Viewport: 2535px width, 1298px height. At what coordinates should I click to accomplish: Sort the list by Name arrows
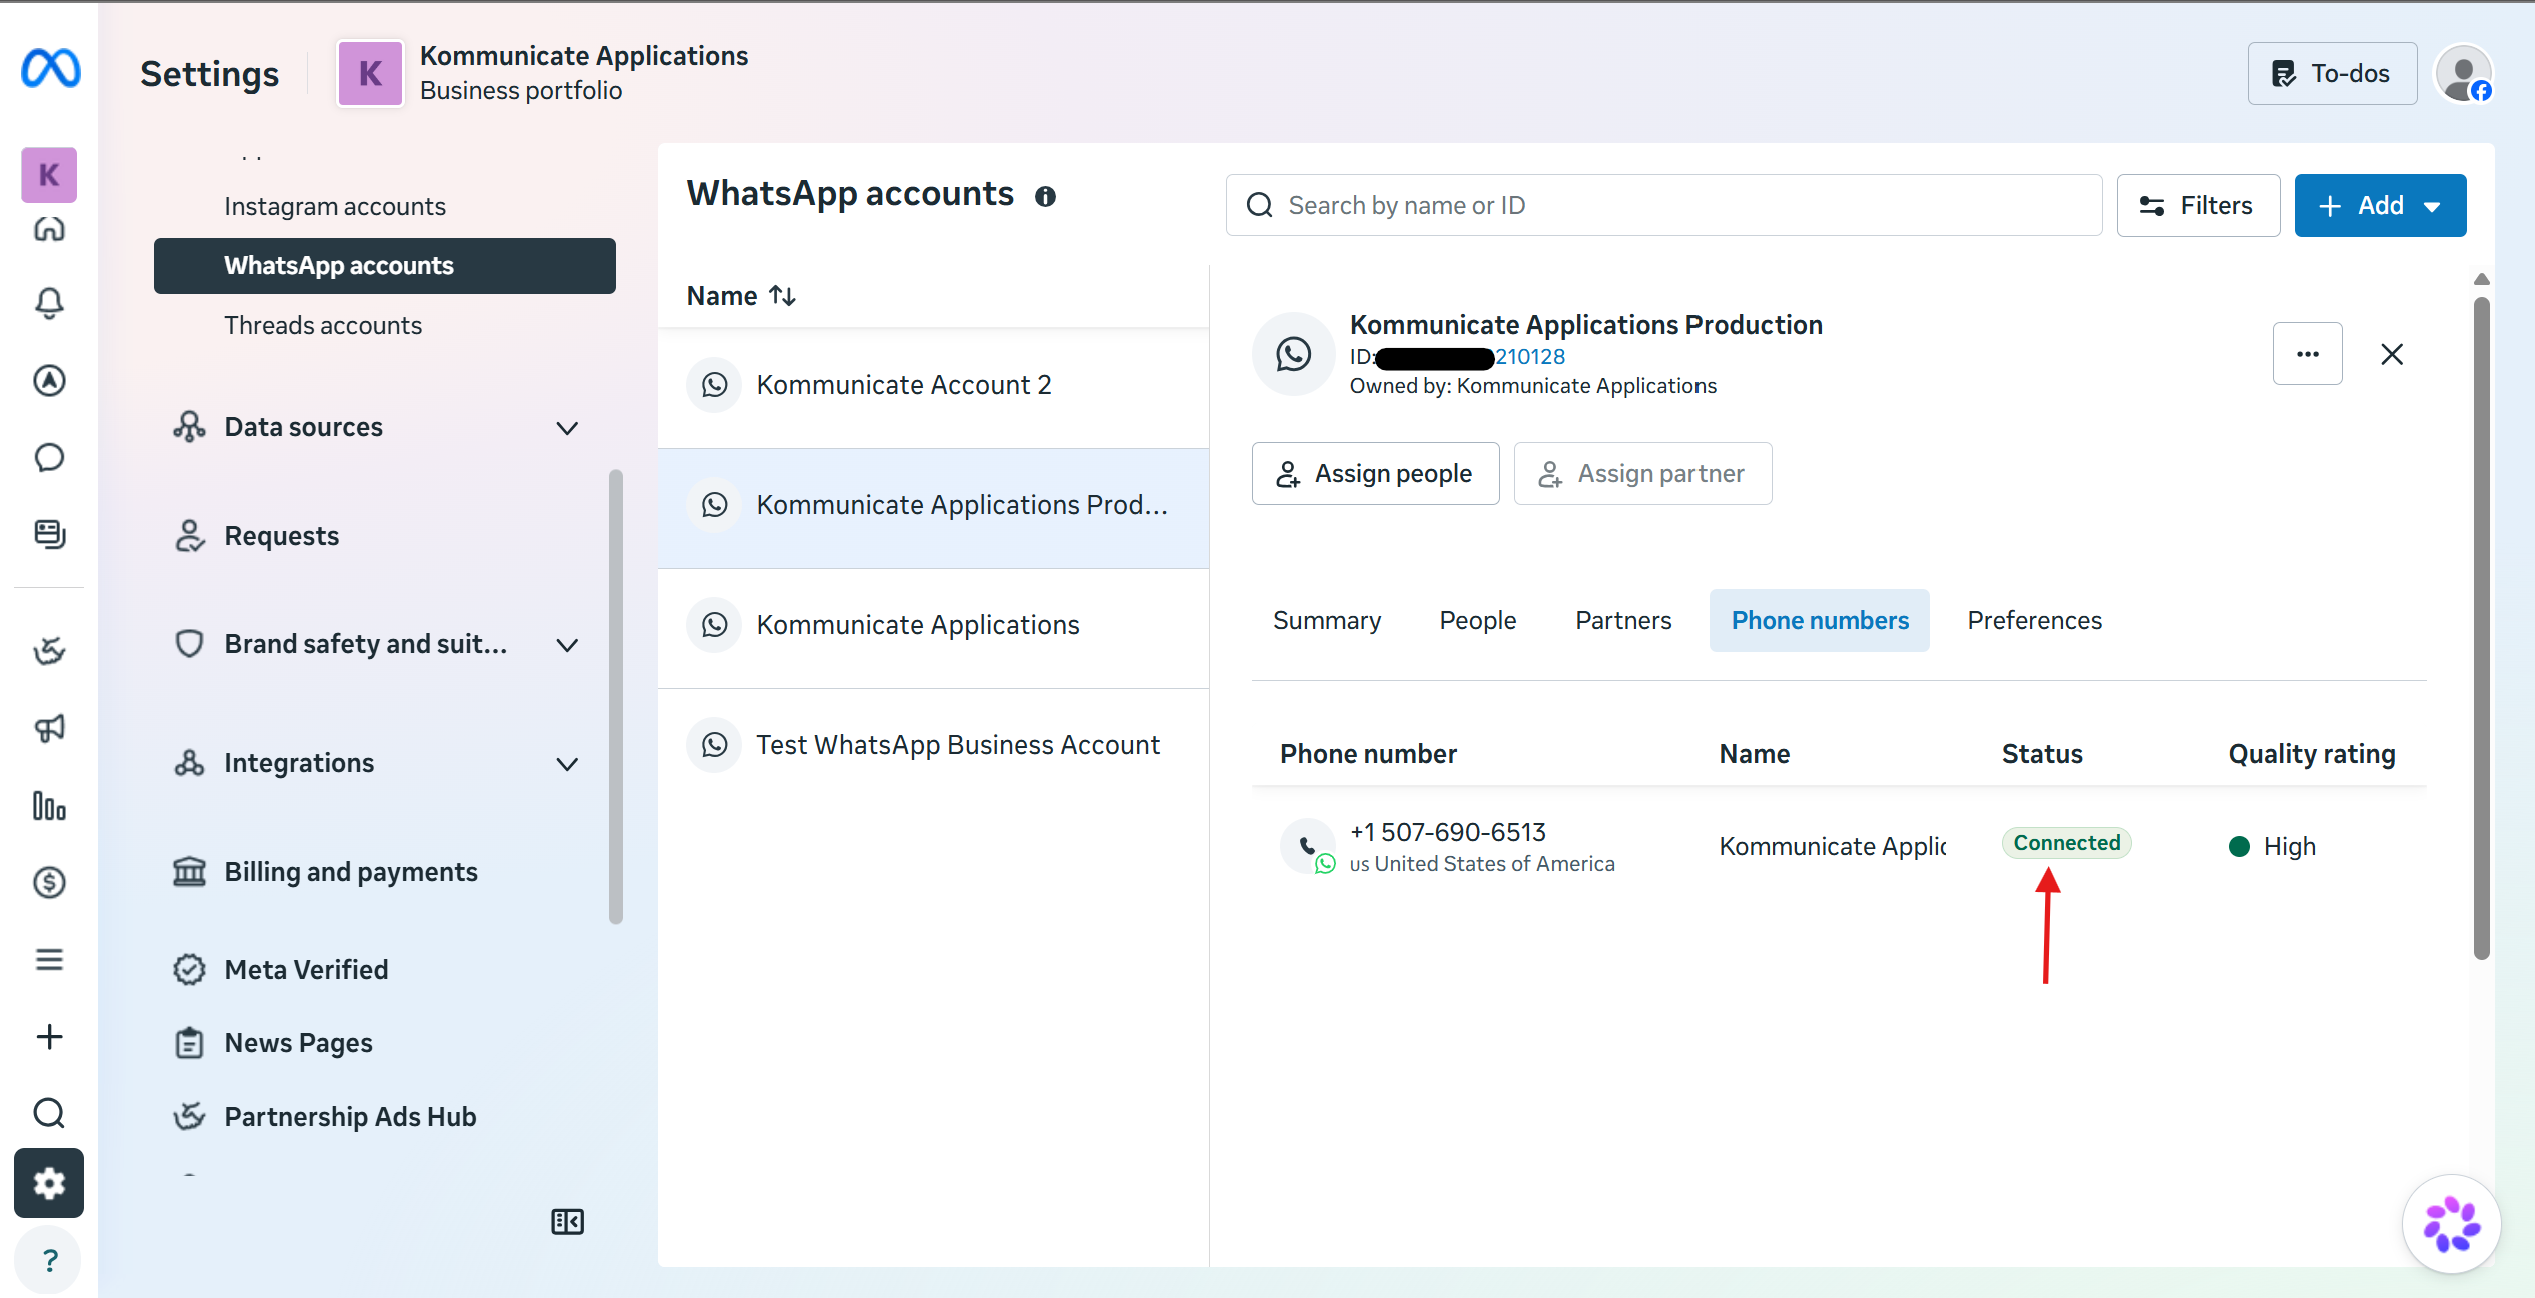click(x=782, y=296)
